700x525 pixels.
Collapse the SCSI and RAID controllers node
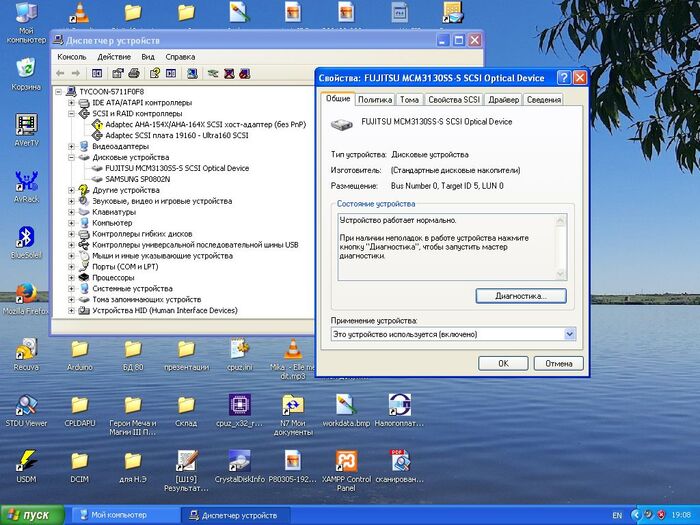(x=71, y=113)
